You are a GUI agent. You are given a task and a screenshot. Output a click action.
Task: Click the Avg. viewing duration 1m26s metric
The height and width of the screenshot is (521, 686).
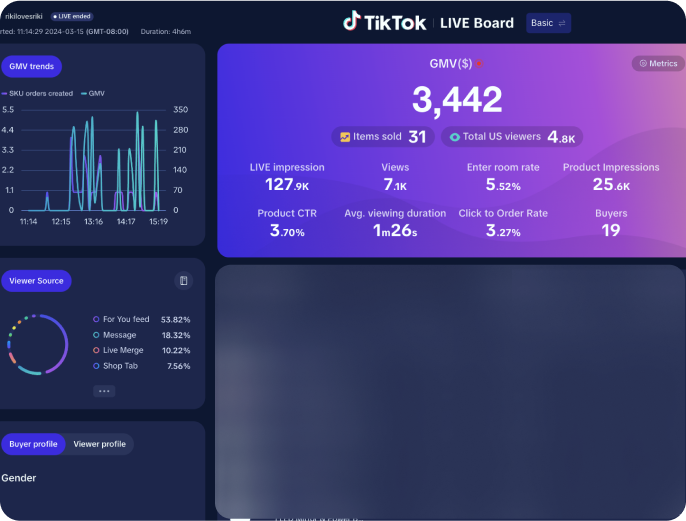tap(395, 223)
